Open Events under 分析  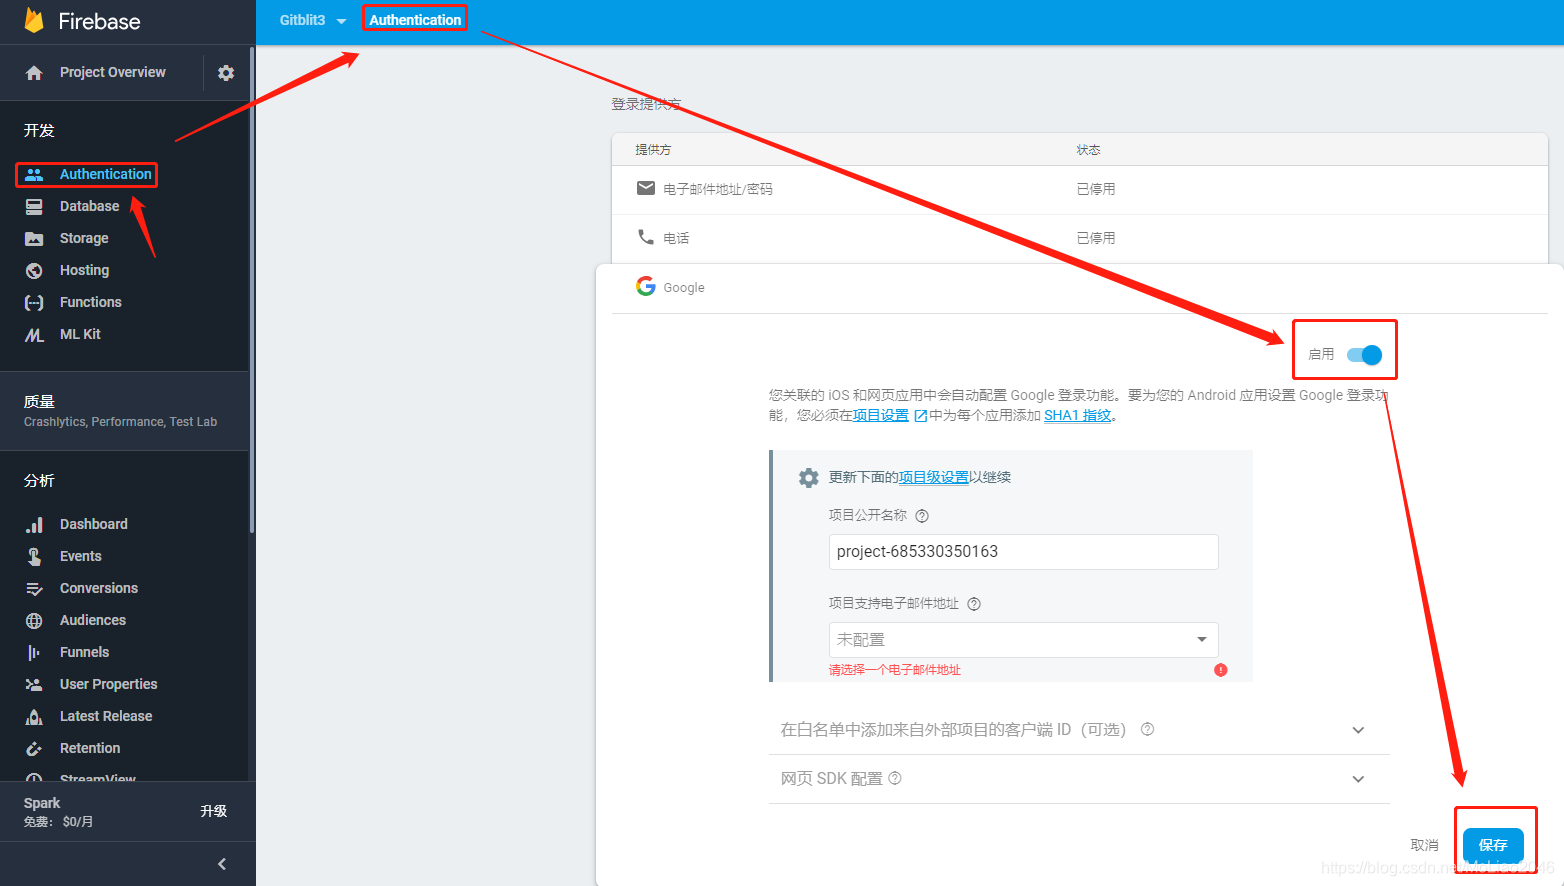pyautogui.click(x=80, y=556)
